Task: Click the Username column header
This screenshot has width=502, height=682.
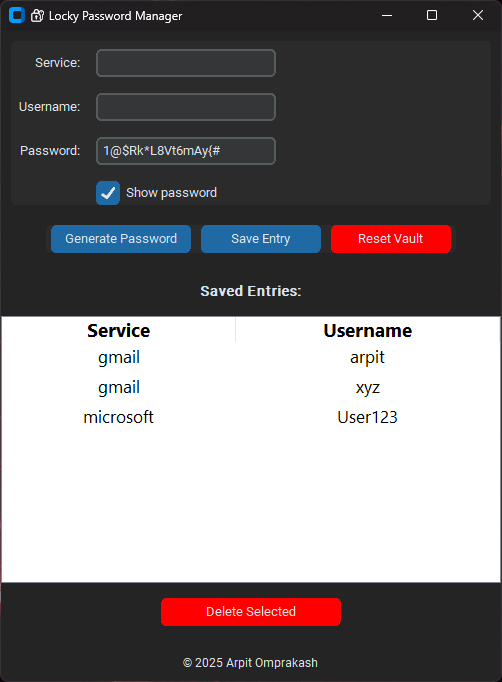Action: [368, 331]
